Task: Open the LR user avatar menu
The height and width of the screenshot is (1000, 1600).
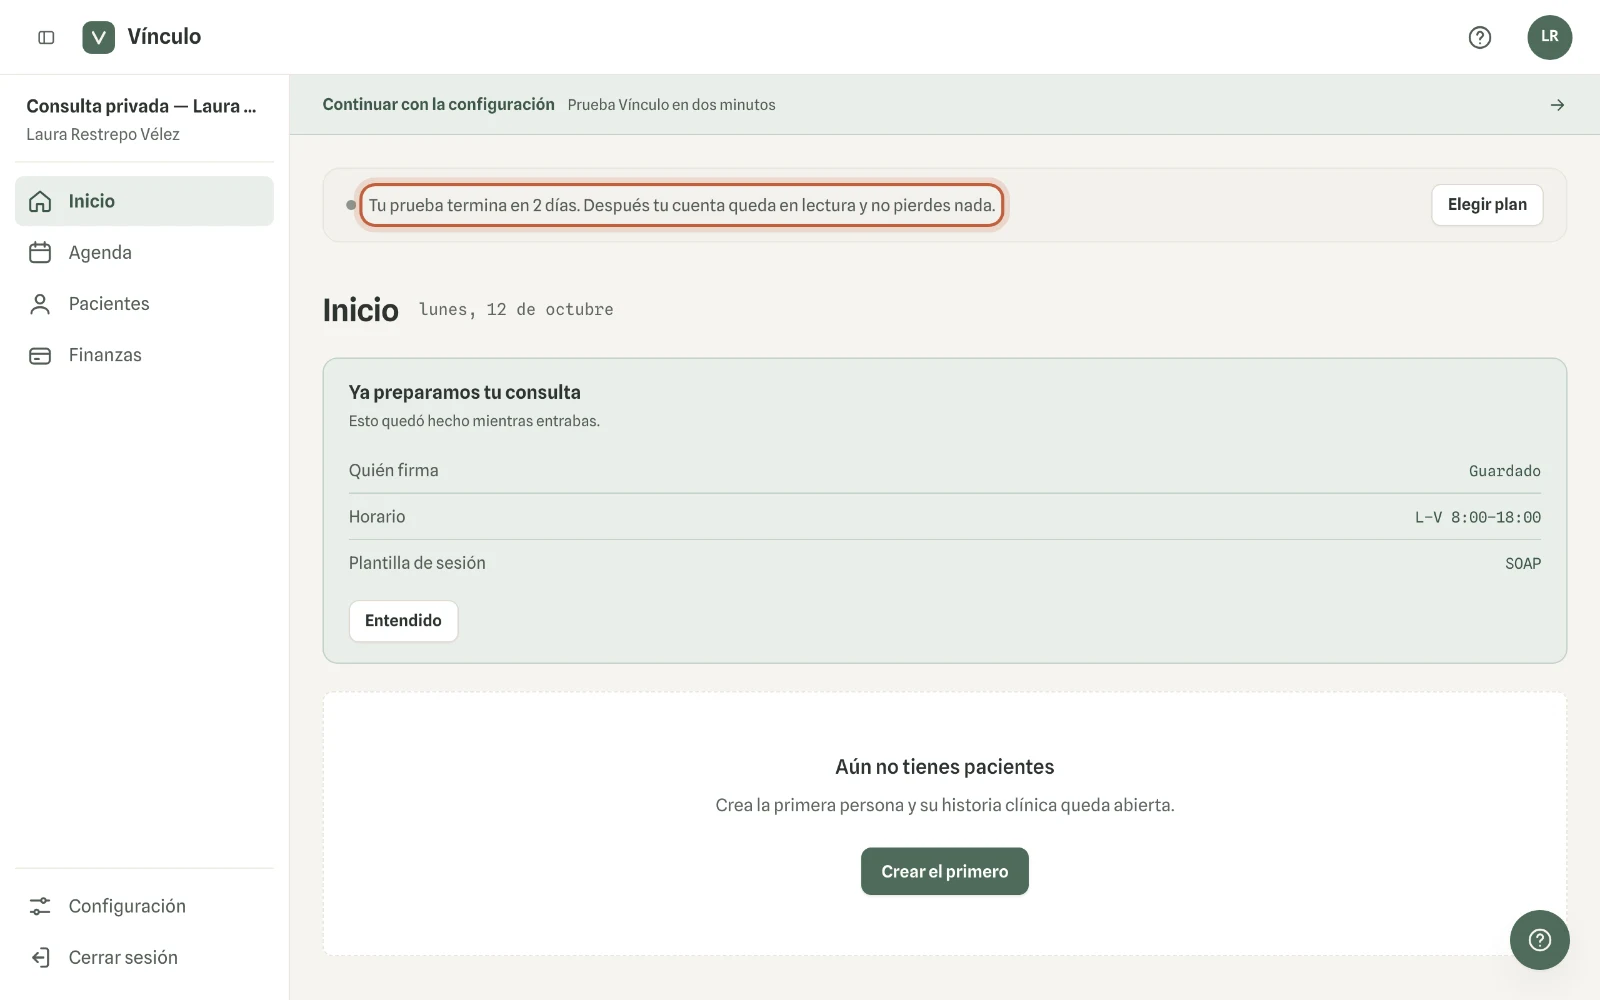Action: click(1549, 37)
